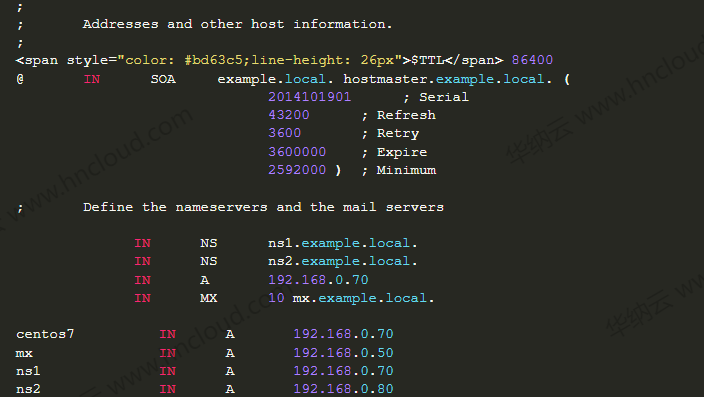Click the mx.example.local. mail server entry
Screen dimensions: 704x397
[363, 298]
